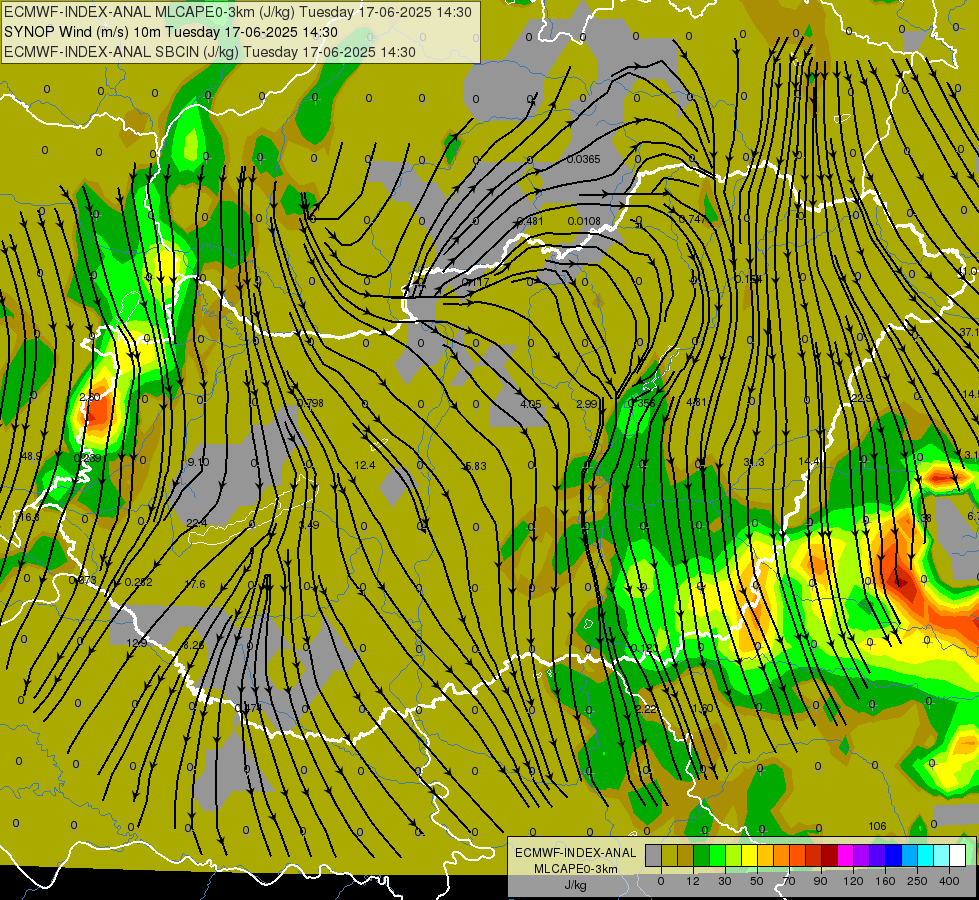Click the map value 106
Image resolution: width=979 pixels, height=900 pixels.
[x=877, y=826]
